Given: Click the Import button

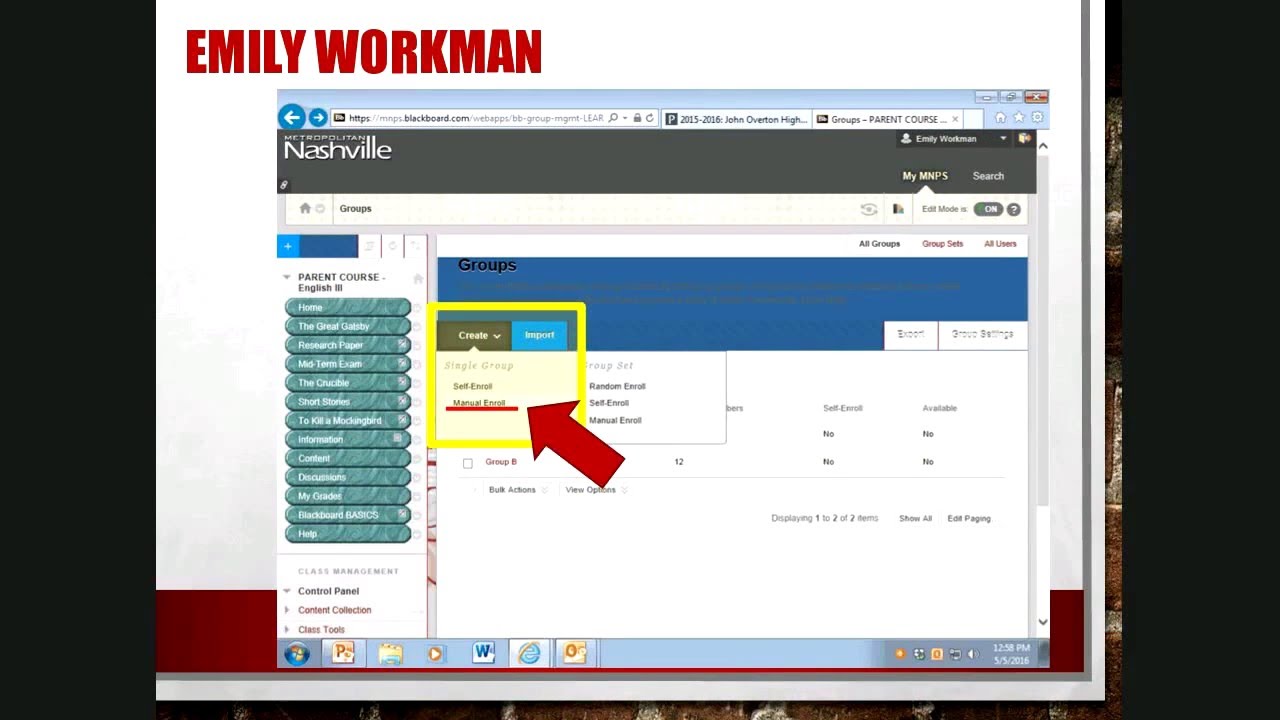Looking at the screenshot, I should click(540, 335).
